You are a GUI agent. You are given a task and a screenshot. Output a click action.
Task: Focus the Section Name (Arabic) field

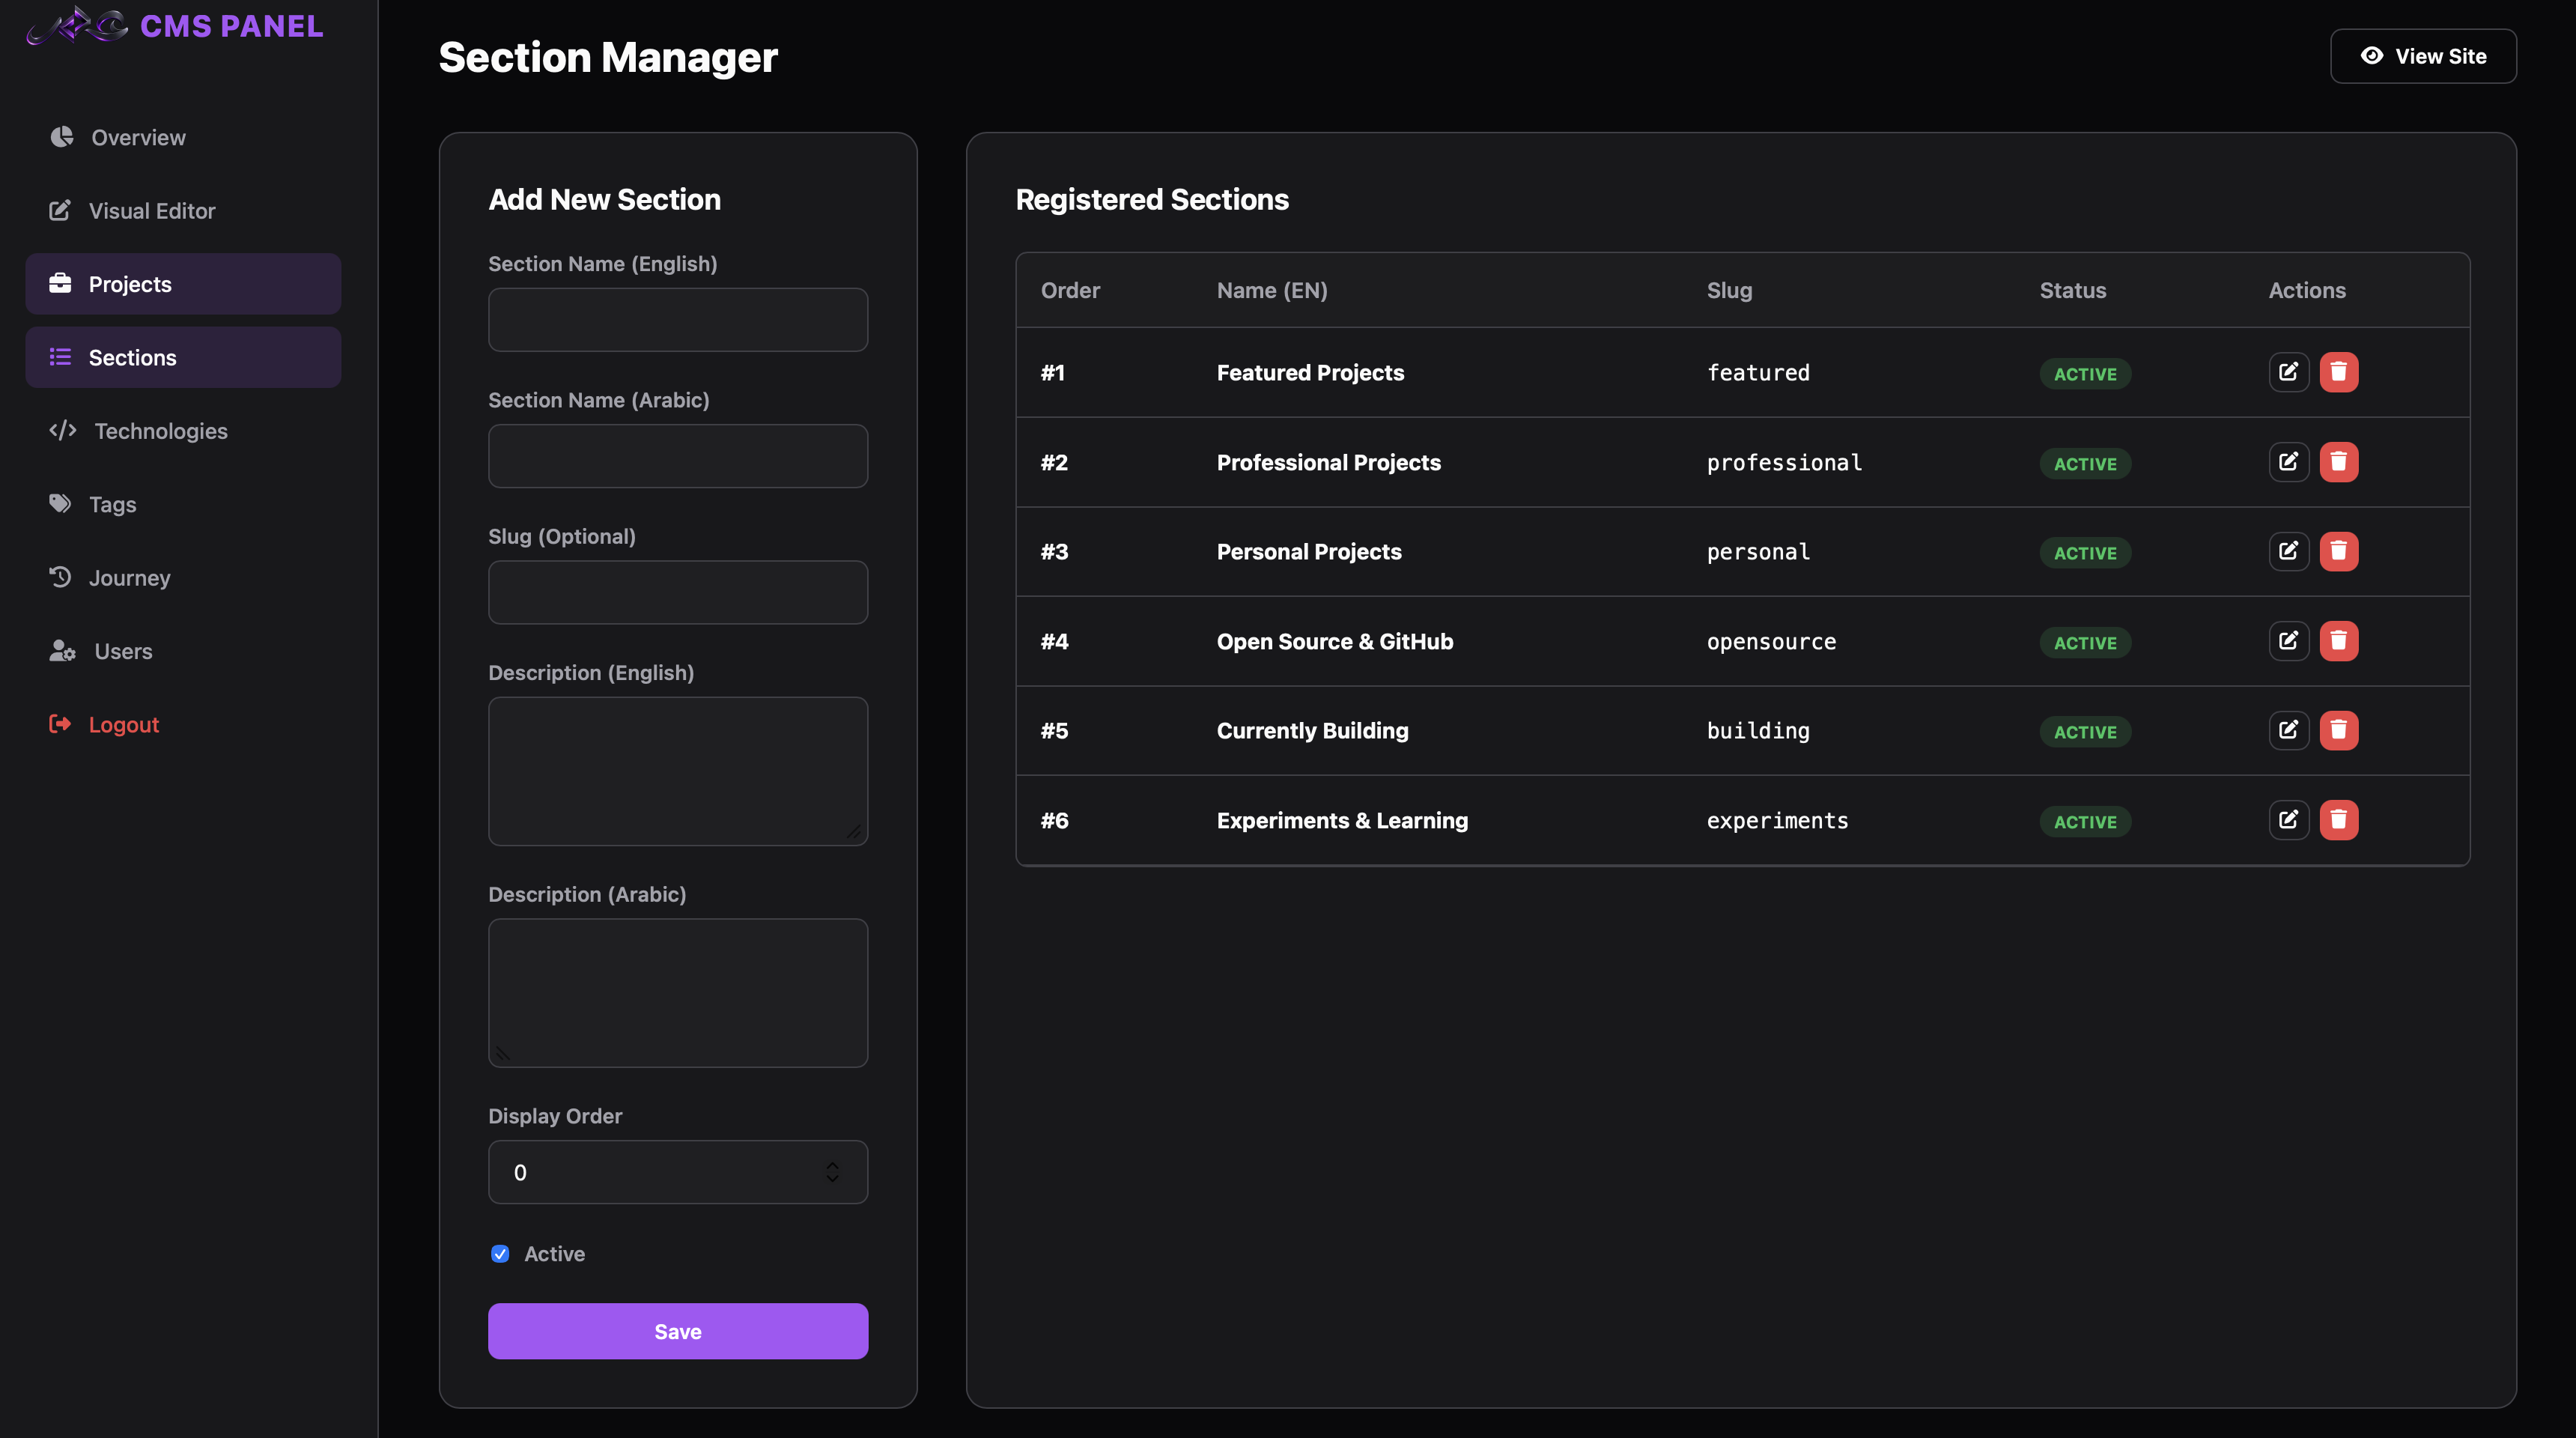click(x=678, y=456)
